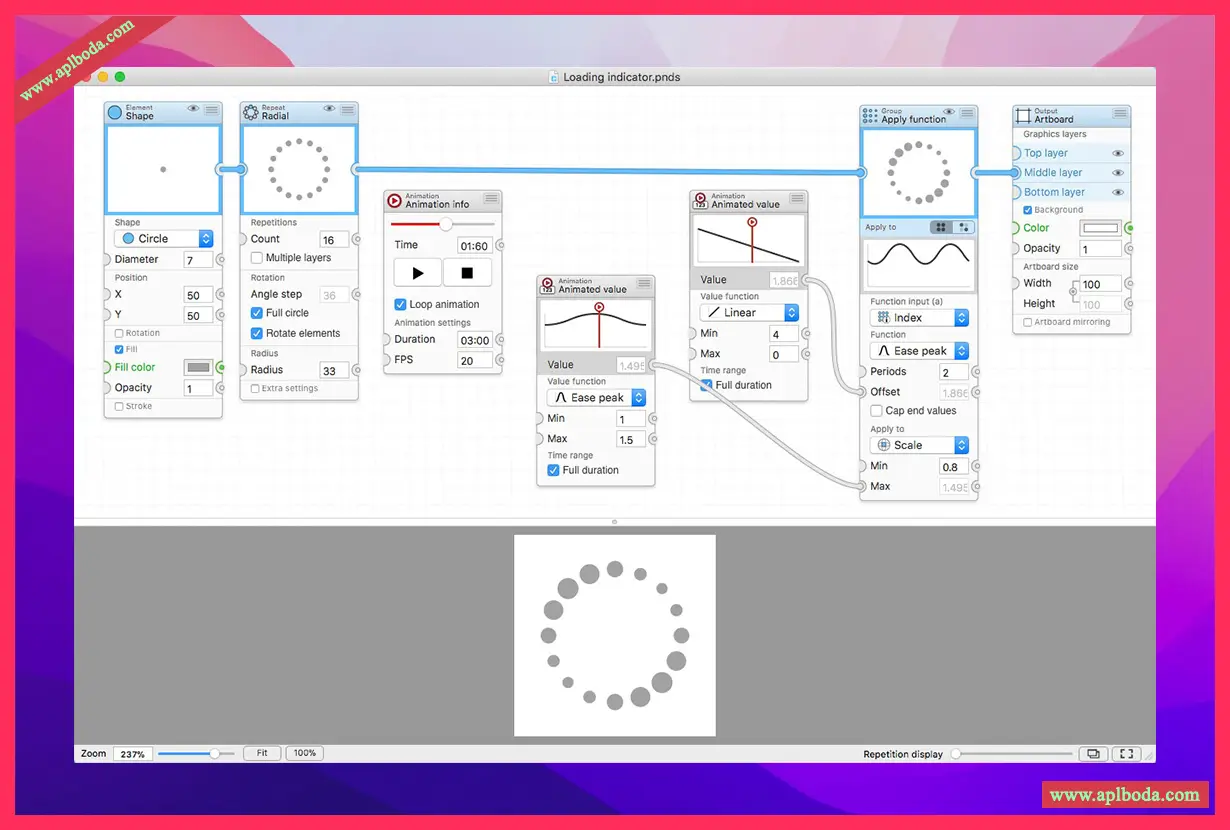Open Ease peak dropdown in Animated value node
This screenshot has width=1230, height=830.
point(596,397)
